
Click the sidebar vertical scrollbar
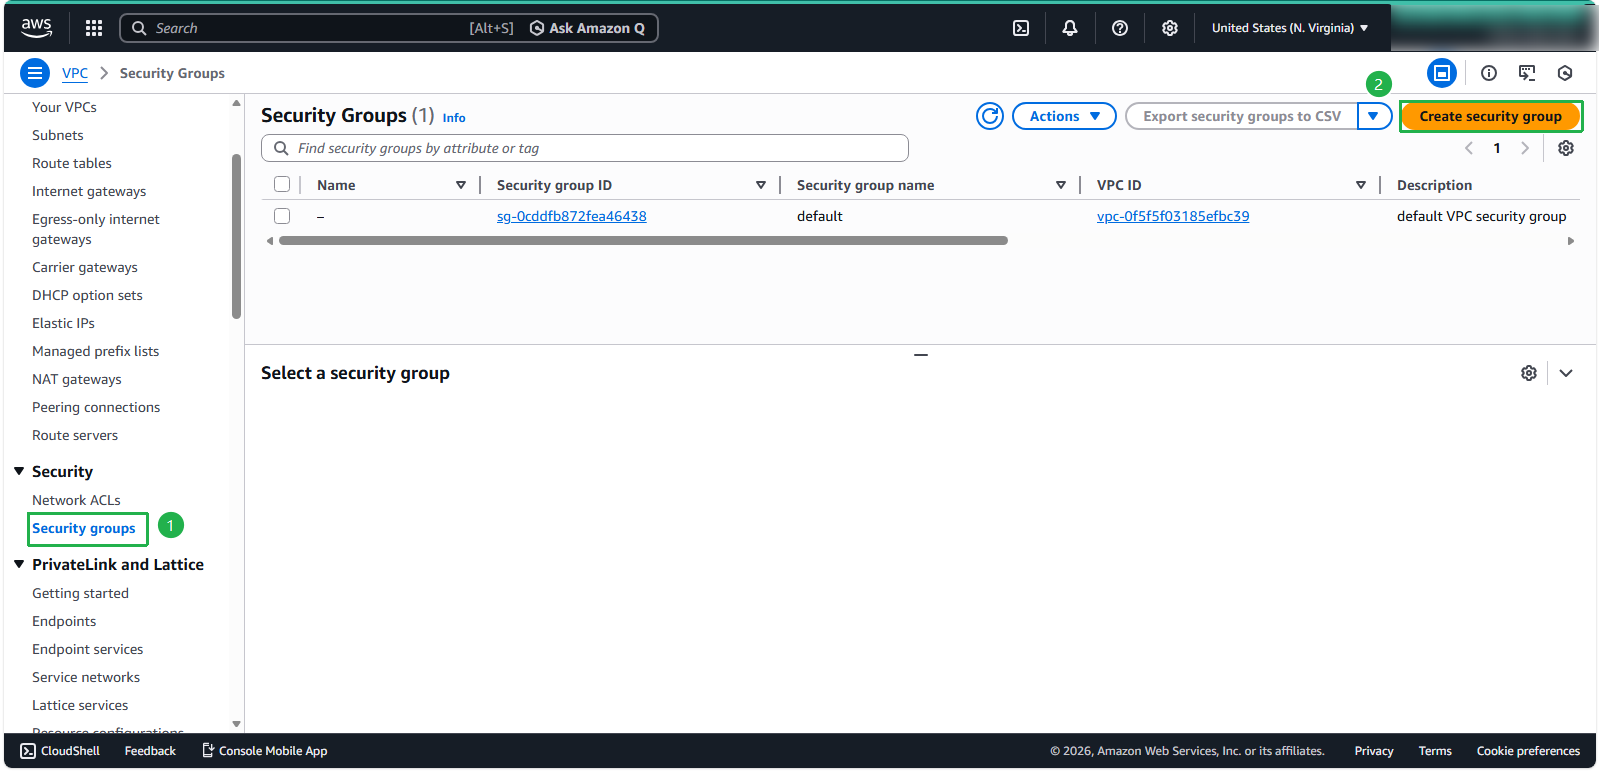pyautogui.click(x=236, y=236)
